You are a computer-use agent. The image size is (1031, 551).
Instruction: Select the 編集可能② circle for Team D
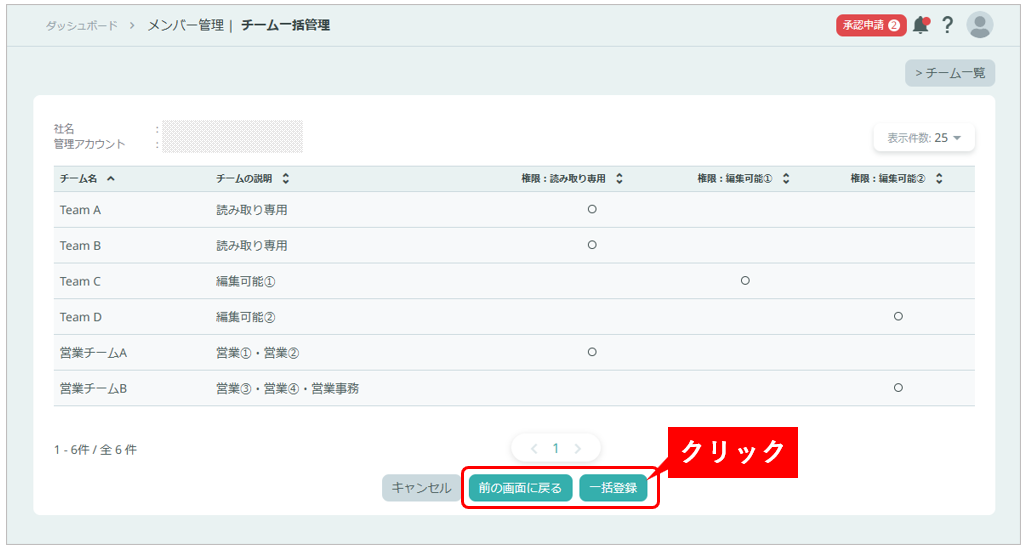[898, 316]
